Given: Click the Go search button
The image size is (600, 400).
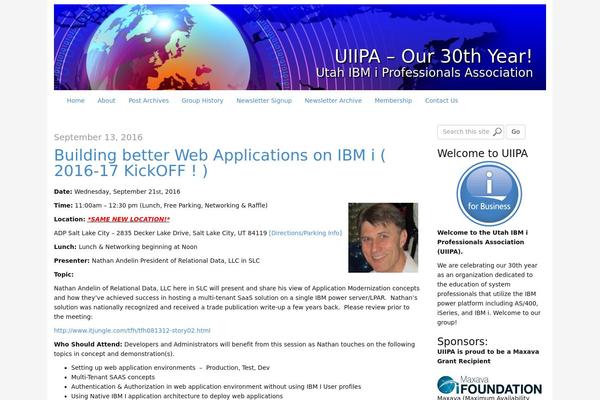Looking at the screenshot, I should (x=515, y=132).
